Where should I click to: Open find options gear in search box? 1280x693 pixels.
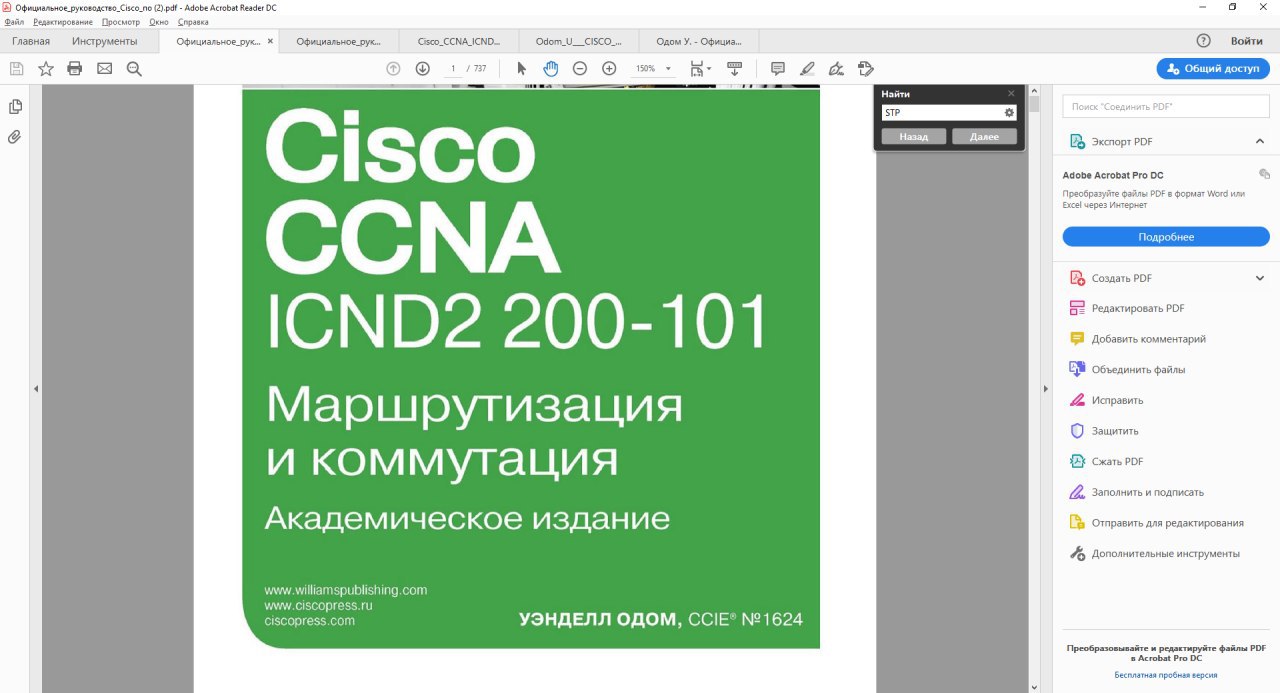1009,113
